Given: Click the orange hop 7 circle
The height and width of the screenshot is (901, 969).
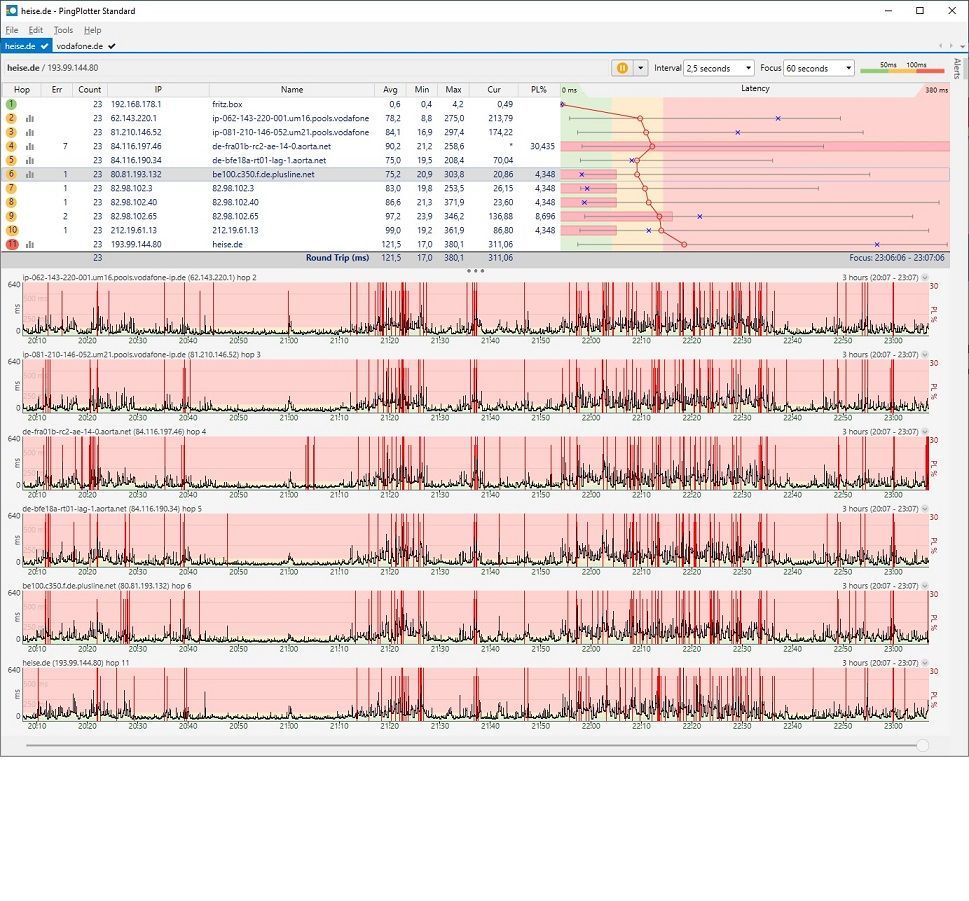Looking at the screenshot, I should [11, 188].
